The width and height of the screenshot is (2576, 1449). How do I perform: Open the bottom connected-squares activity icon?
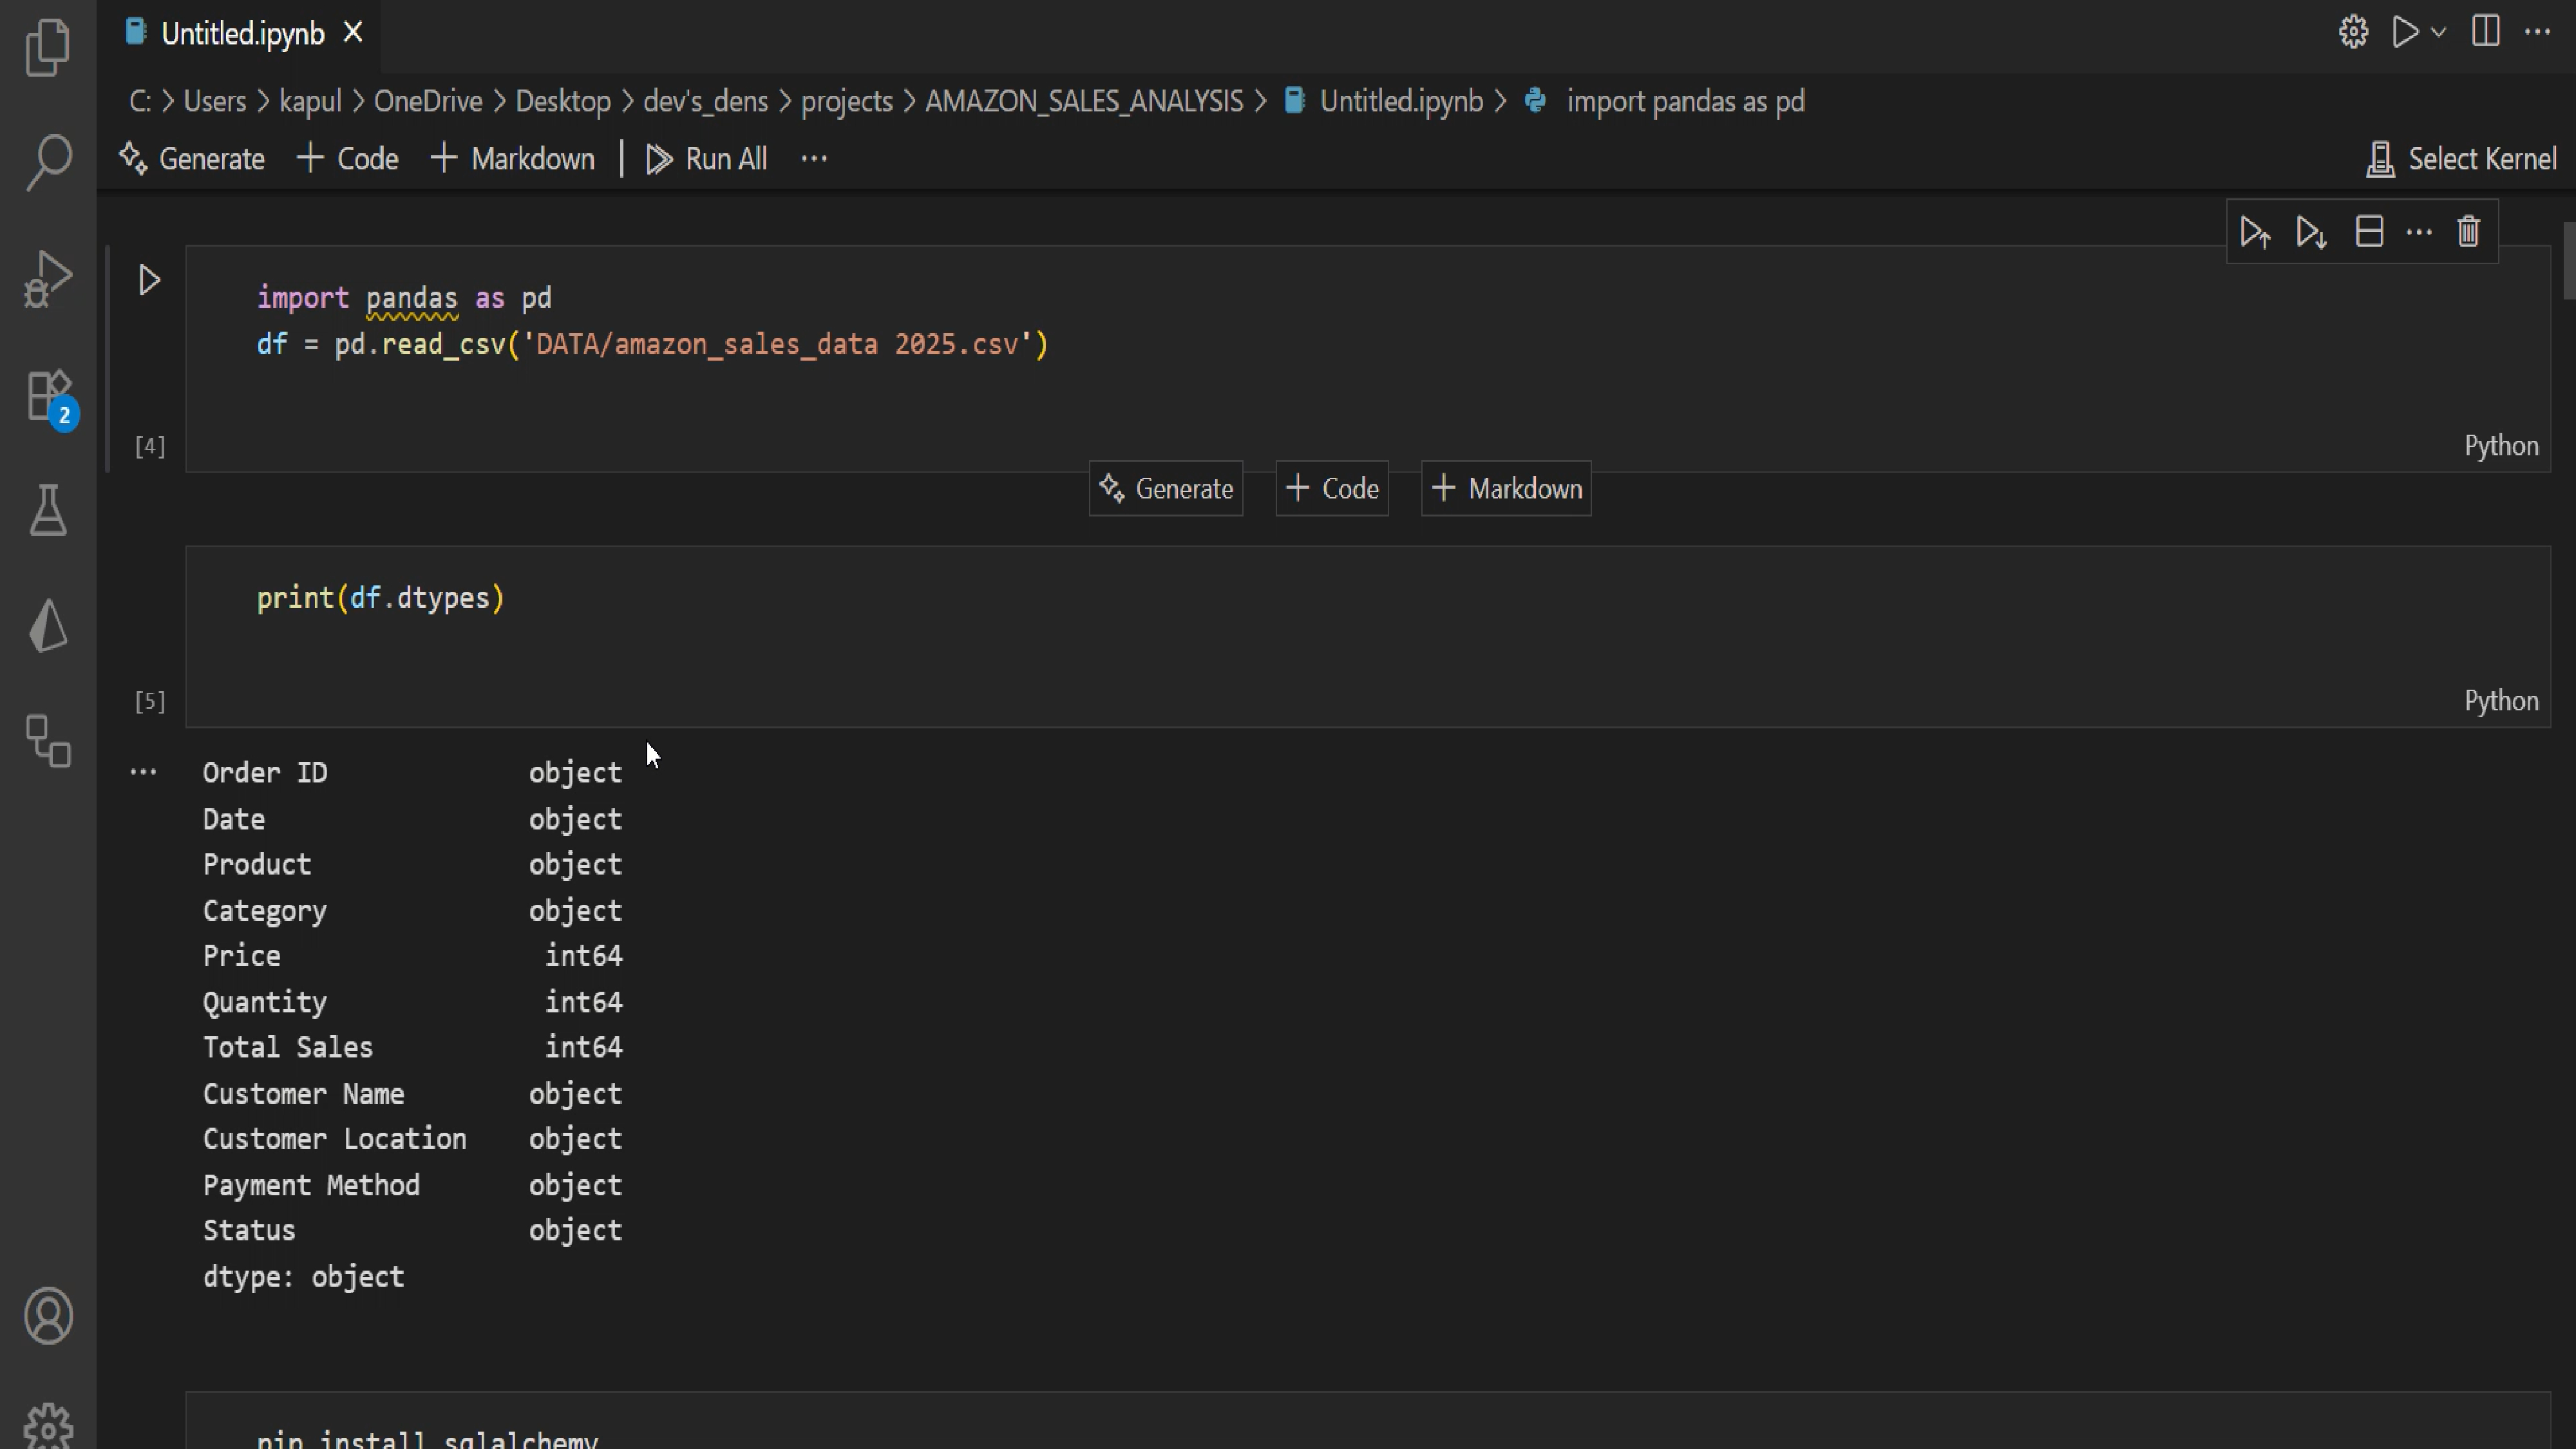coord(48,741)
